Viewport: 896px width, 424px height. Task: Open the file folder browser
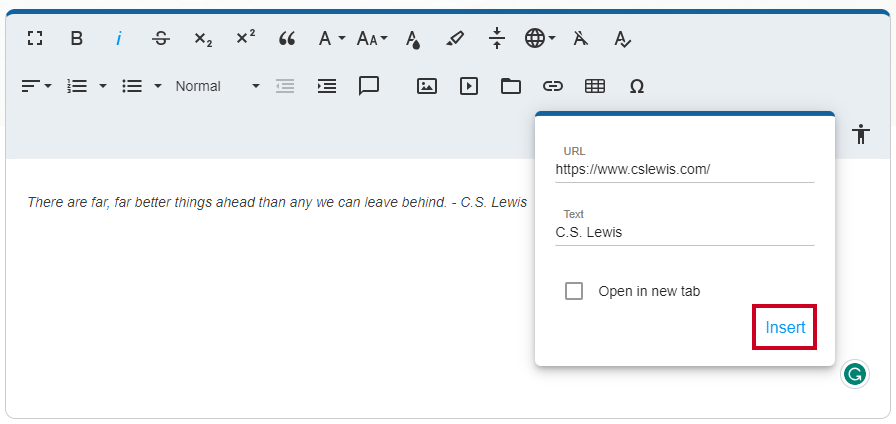[511, 86]
